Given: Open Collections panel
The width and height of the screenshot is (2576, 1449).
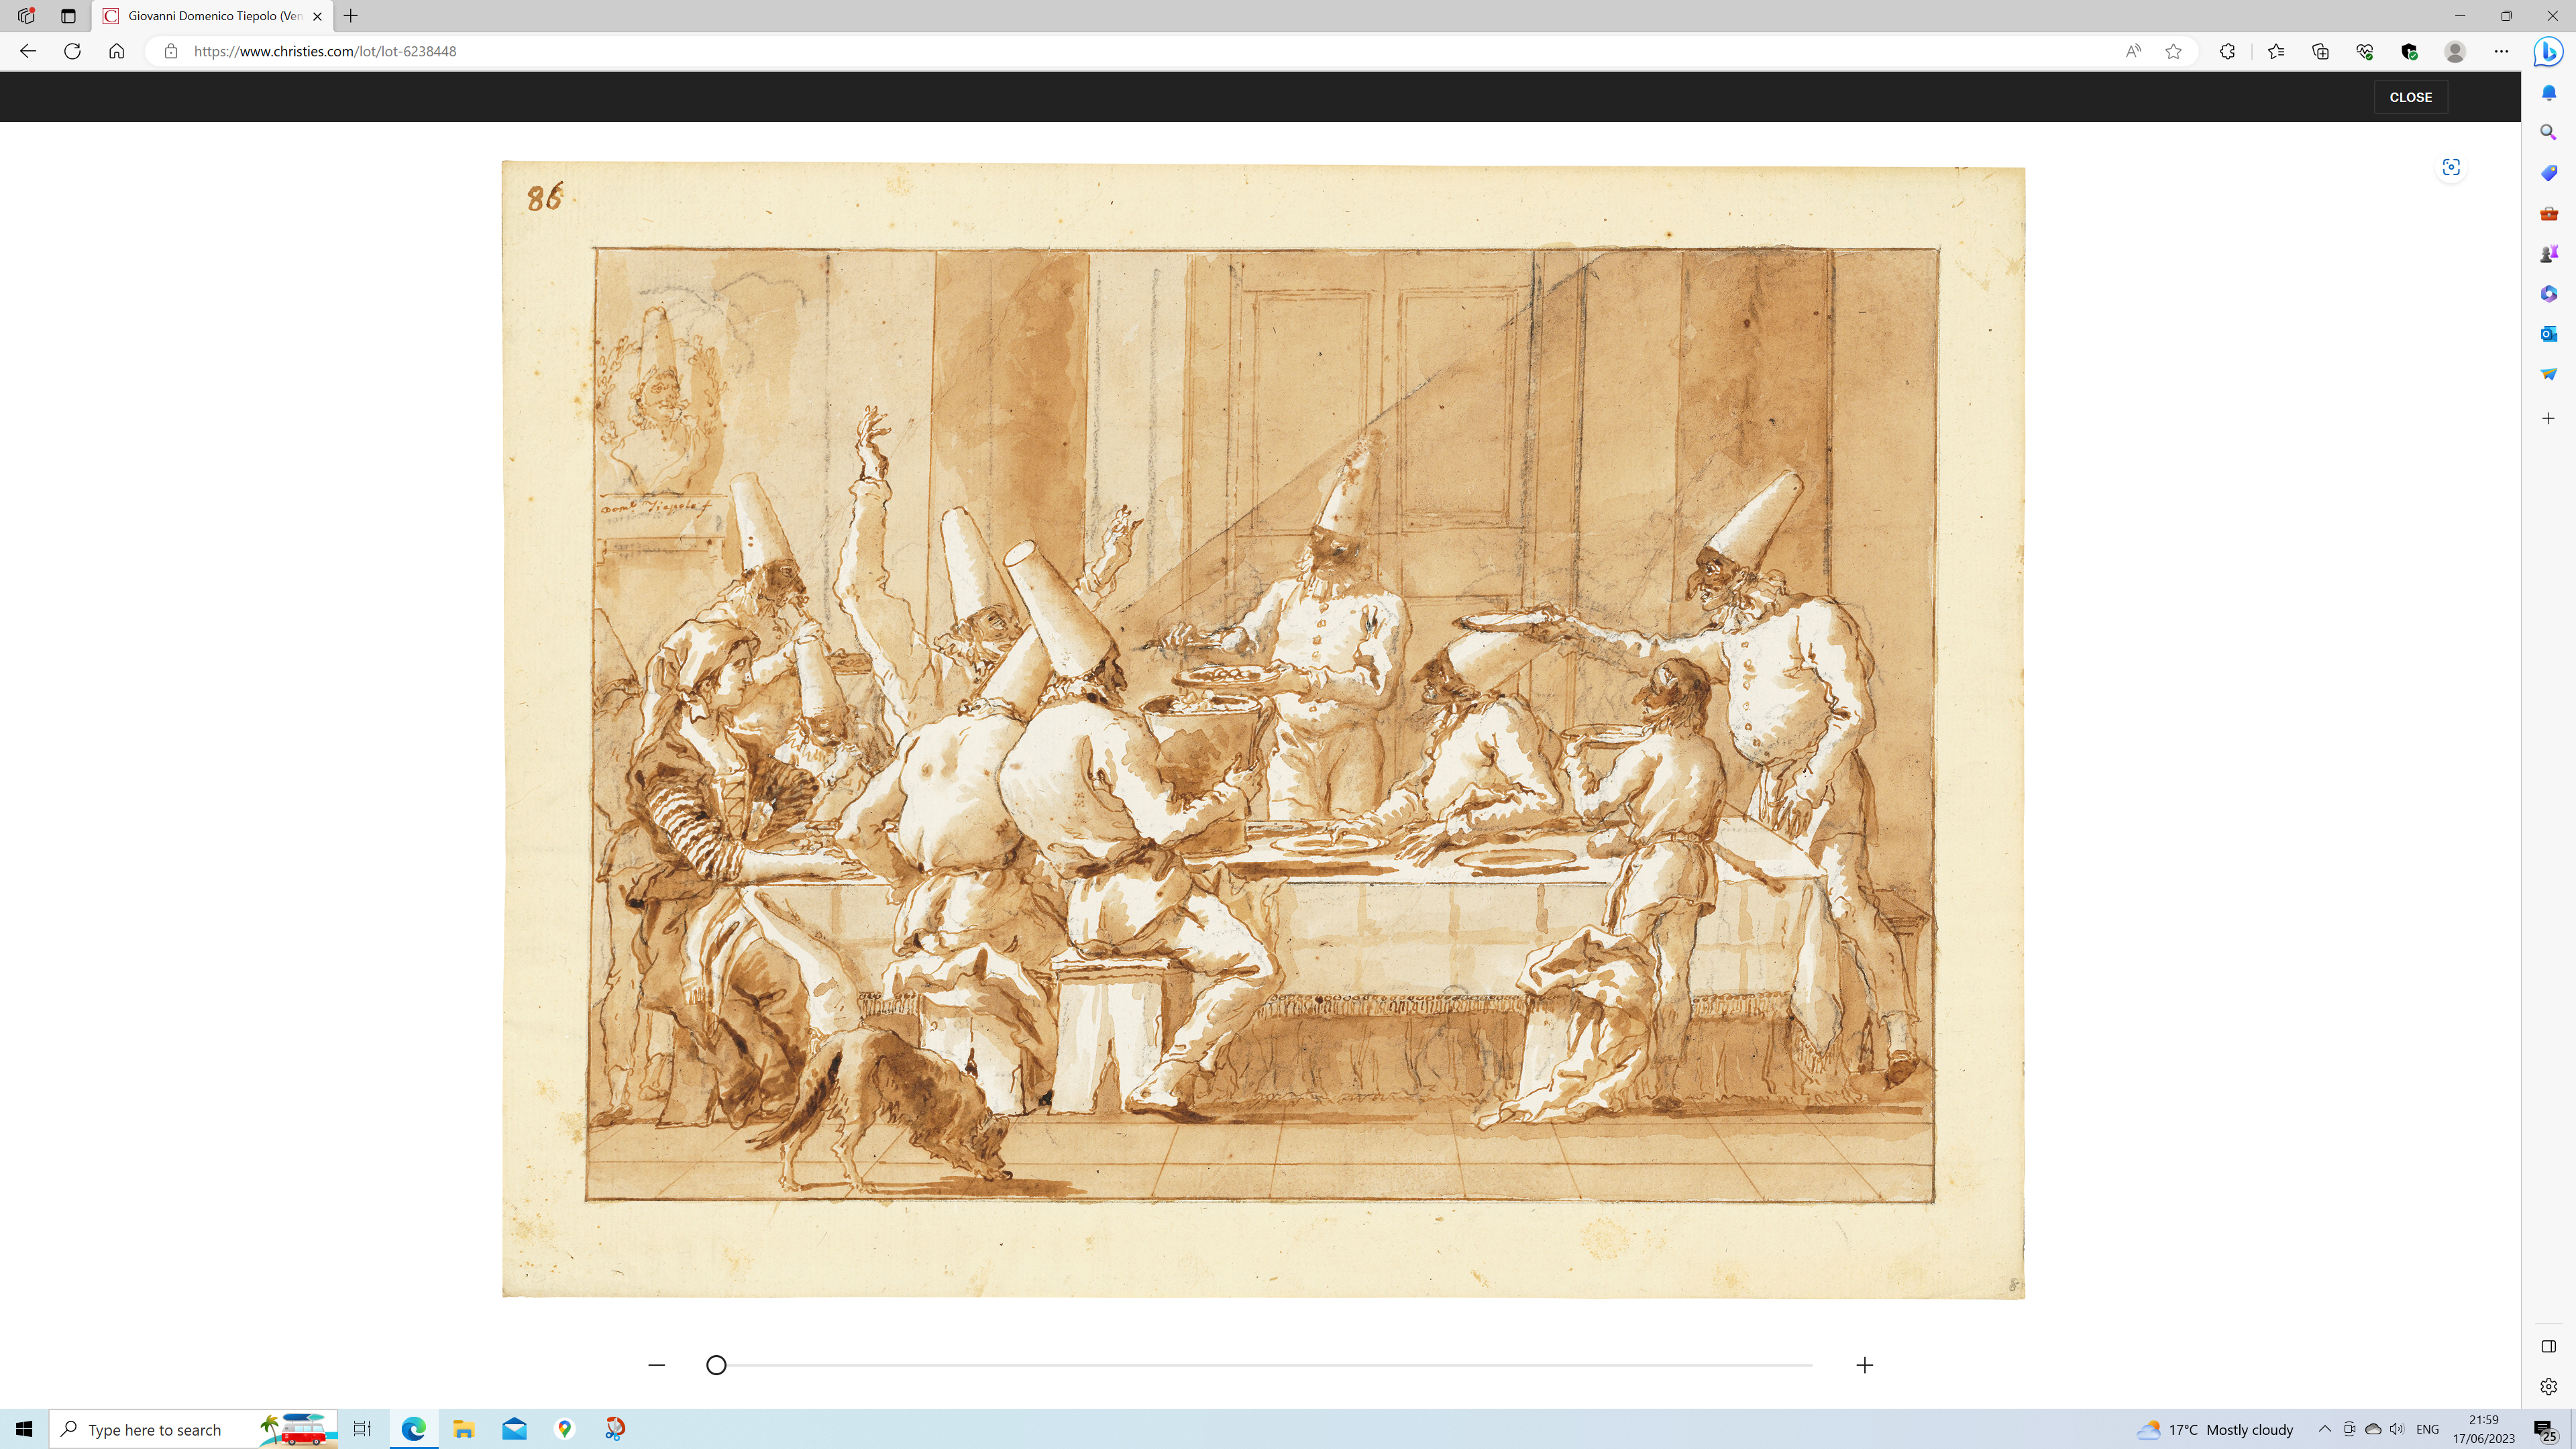Looking at the screenshot, I should 2320,51.
